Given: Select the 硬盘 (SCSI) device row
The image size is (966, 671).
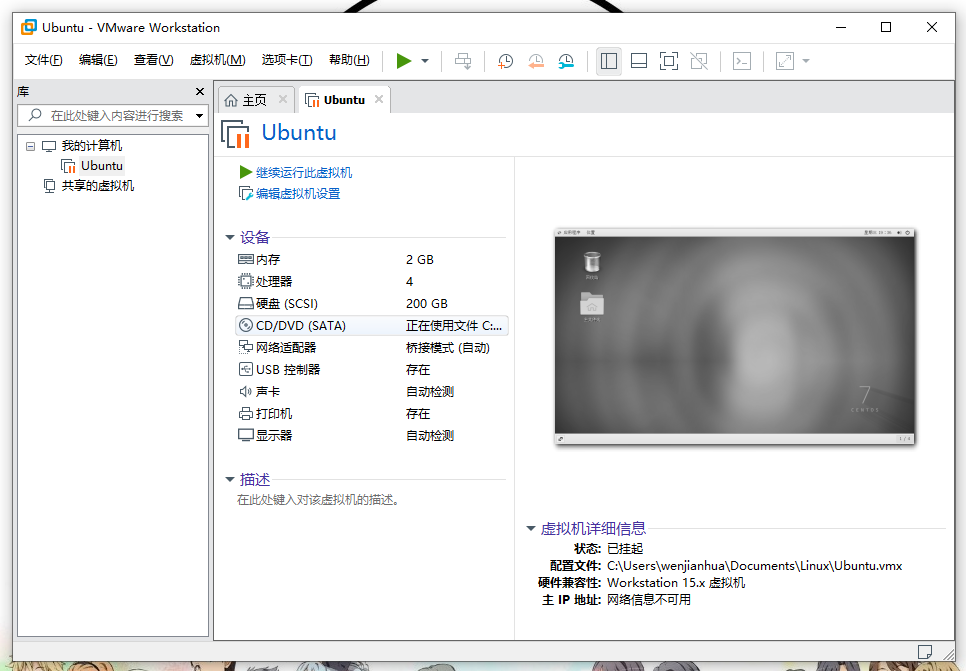Looking at the screenshot, I should [371, 304].
